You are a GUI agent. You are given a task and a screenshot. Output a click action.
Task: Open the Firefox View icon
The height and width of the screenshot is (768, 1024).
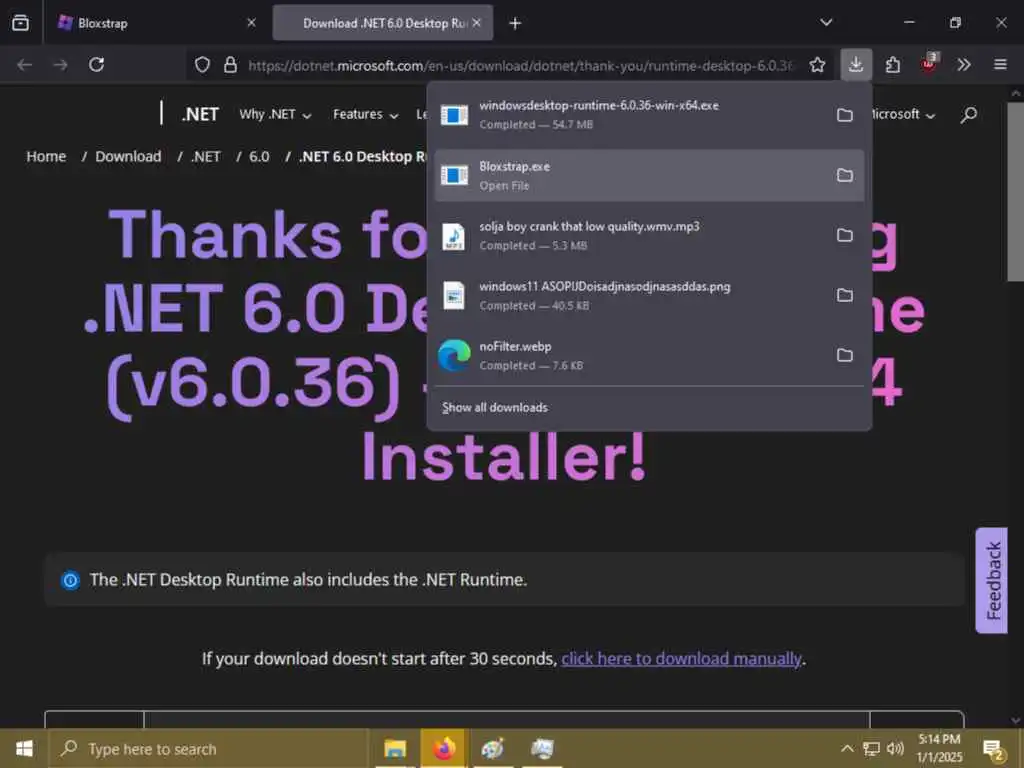20,23
